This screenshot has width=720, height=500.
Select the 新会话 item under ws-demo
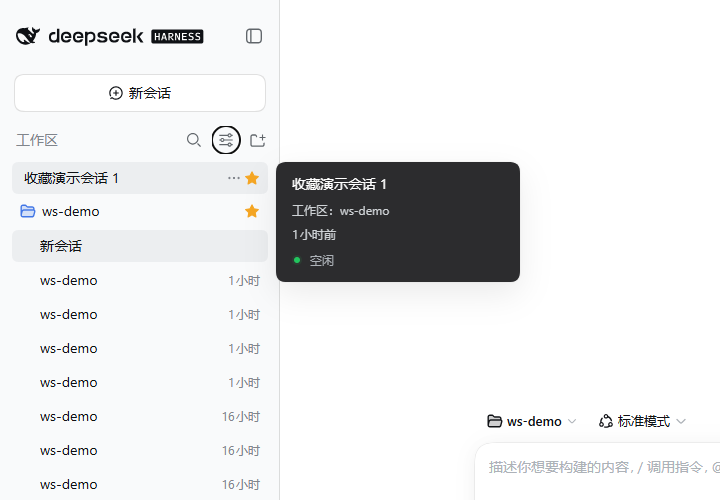point(140,246)
